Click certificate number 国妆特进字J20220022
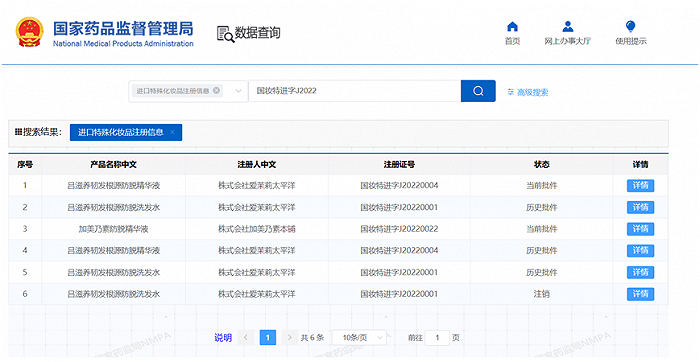Screen dimensions: 700x362 tap(399, 229)
